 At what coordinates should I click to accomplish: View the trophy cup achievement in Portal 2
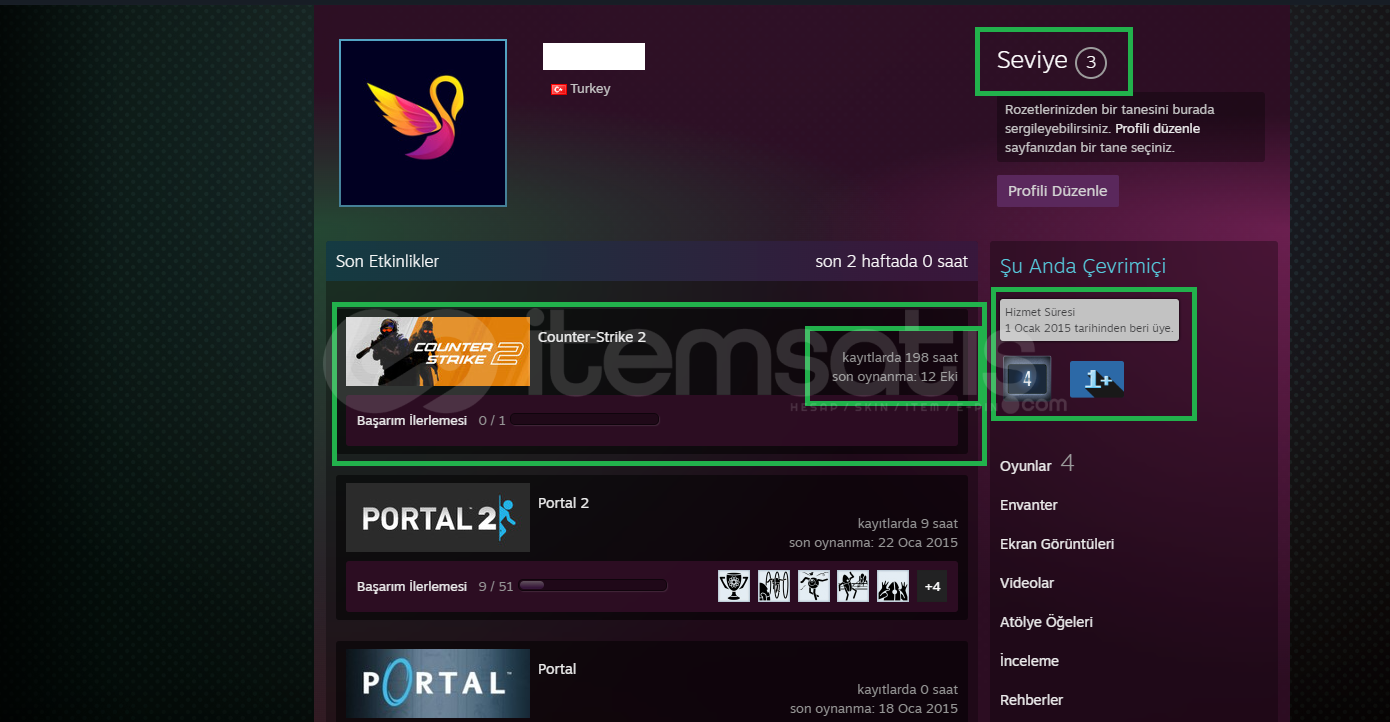pos(734,586)
